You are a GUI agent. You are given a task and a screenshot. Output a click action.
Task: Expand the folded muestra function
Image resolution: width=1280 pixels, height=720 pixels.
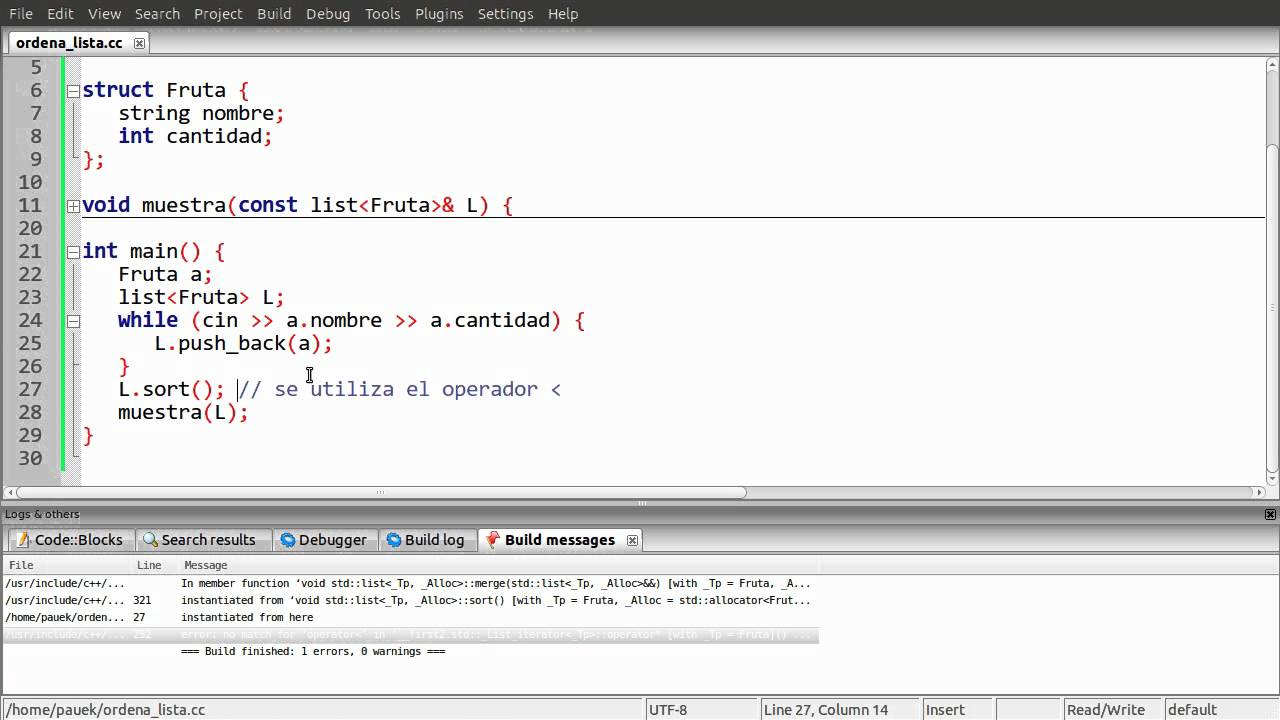click(73, 206)
